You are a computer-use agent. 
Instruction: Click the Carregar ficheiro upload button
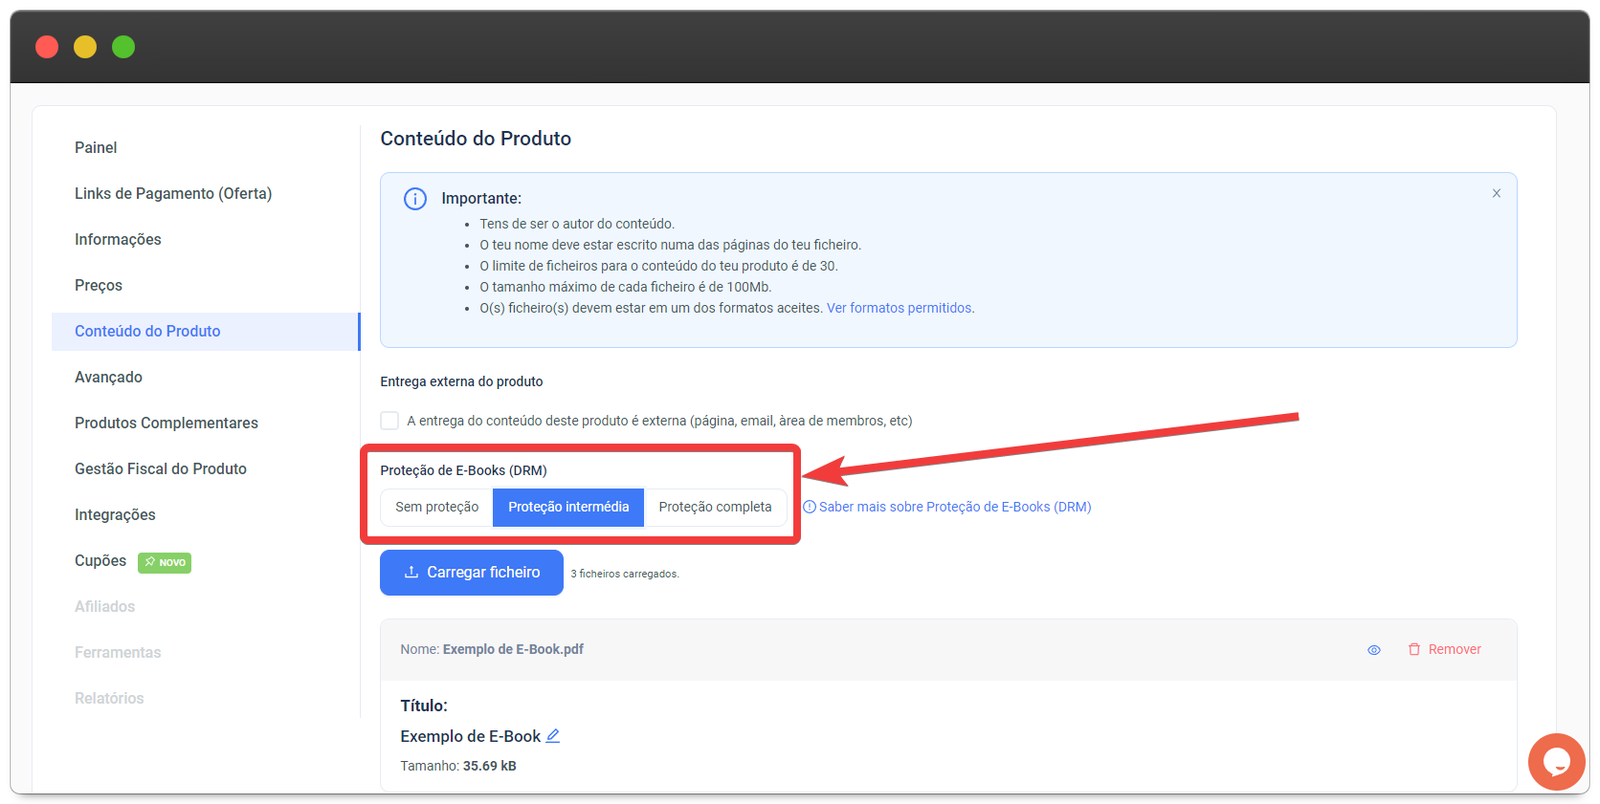[x=471, y=573]
